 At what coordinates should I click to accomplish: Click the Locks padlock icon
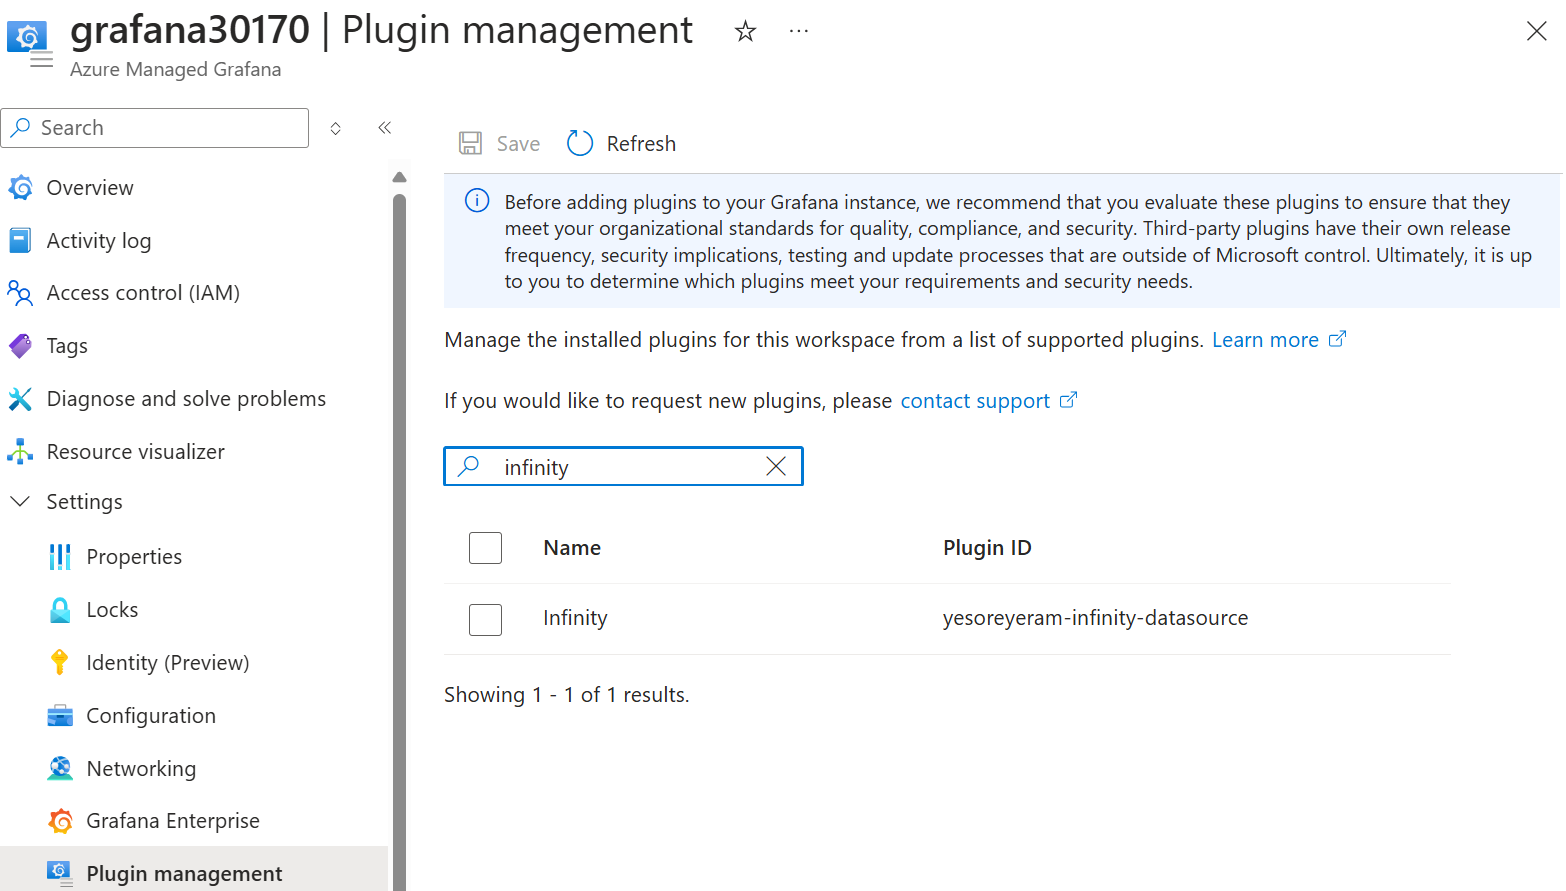(60, 610)
